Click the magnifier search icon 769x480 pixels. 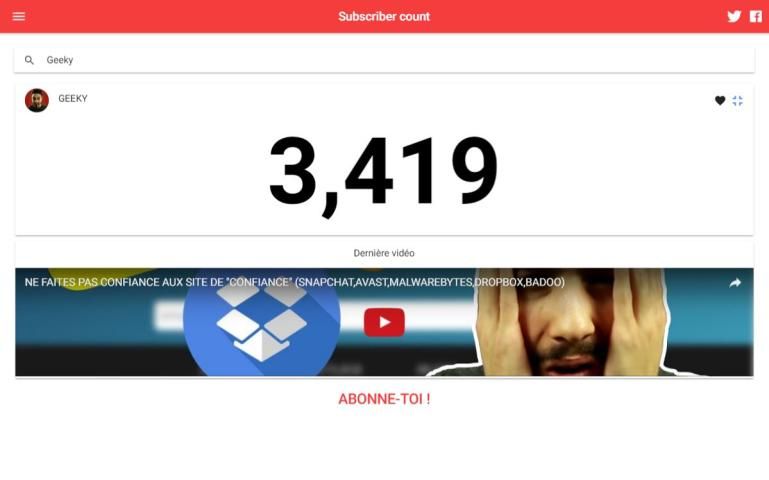point(29,60)
